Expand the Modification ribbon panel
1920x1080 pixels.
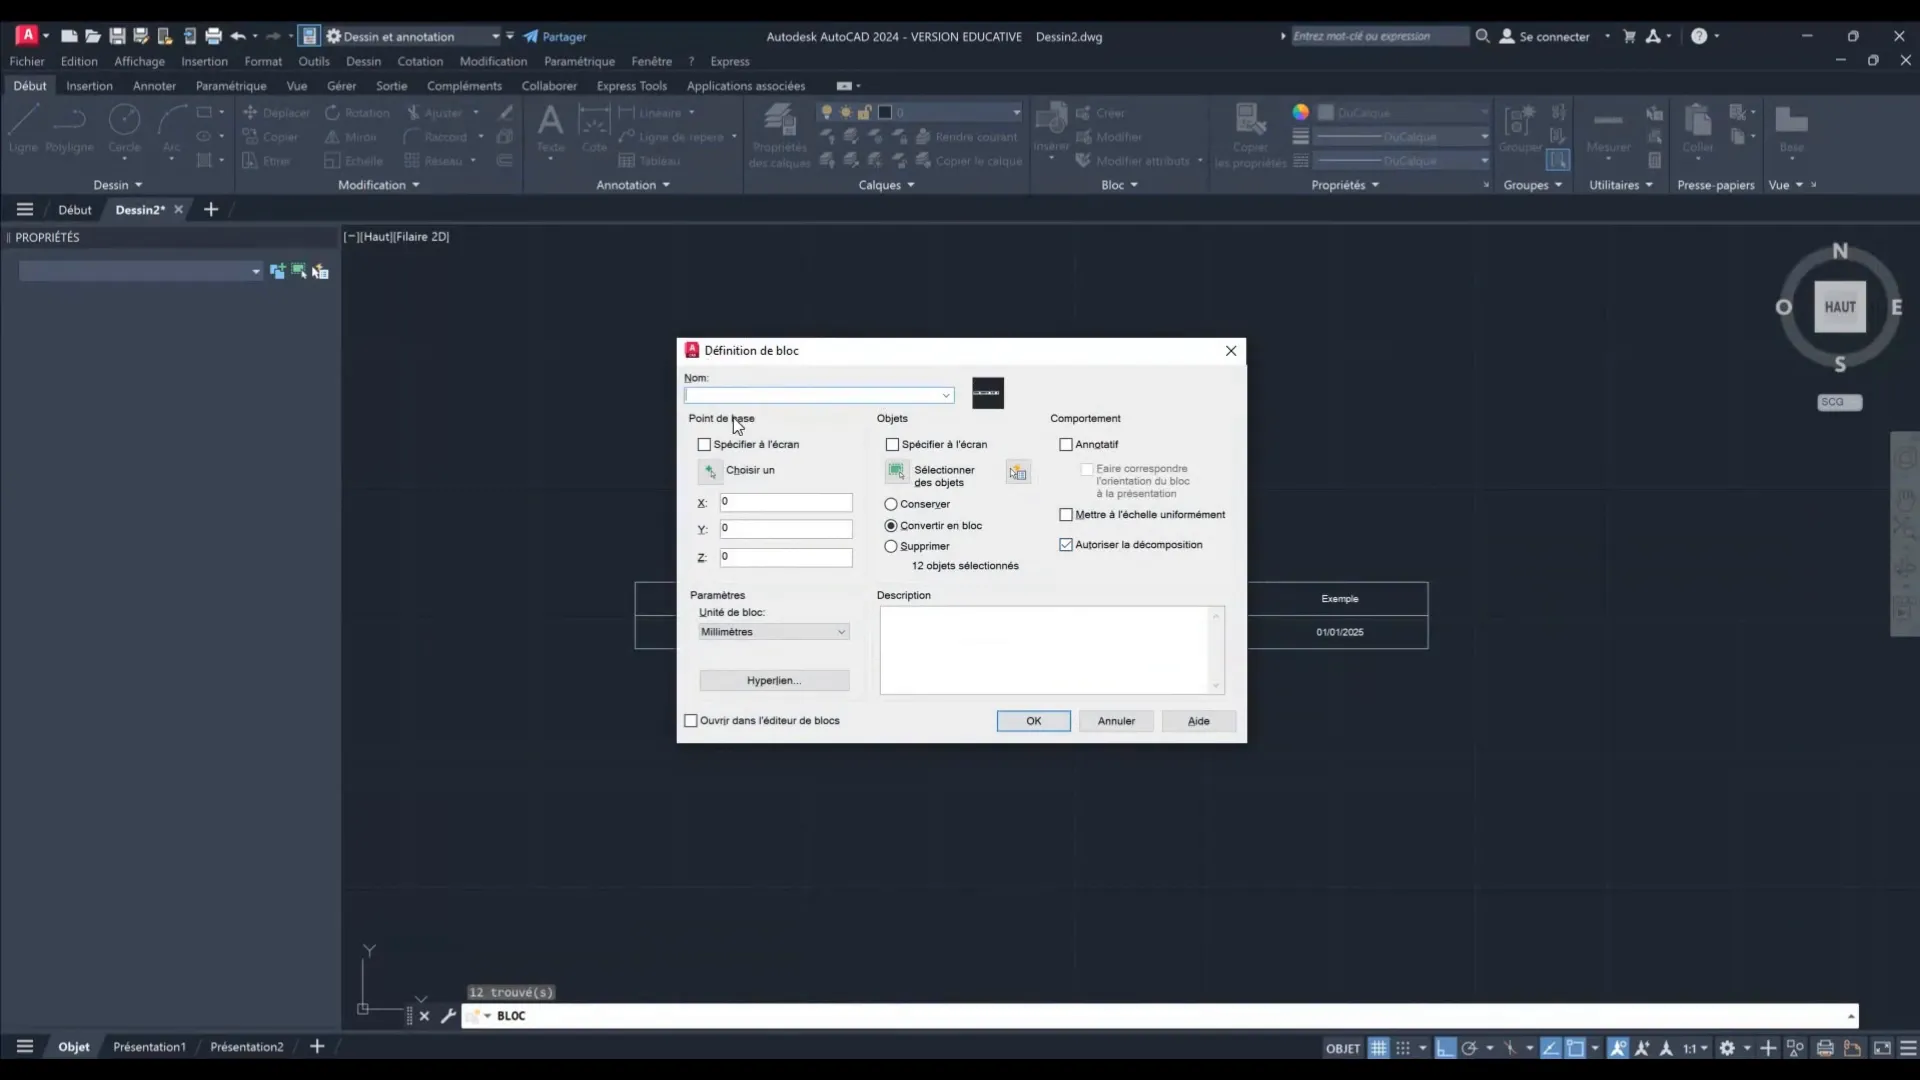(379, 185)
